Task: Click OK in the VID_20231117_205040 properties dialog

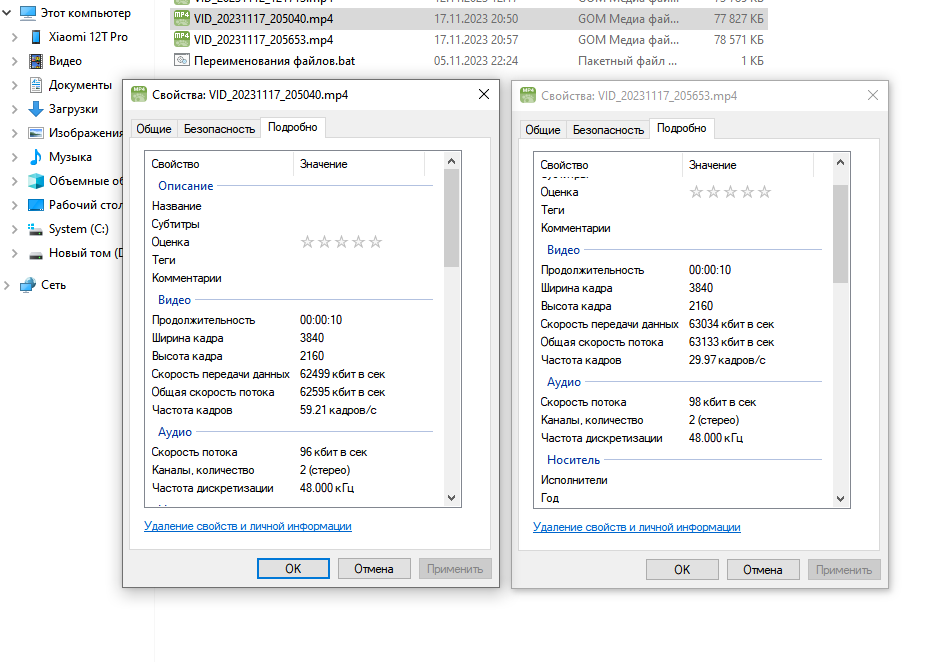Action: [x=293, y=569]
